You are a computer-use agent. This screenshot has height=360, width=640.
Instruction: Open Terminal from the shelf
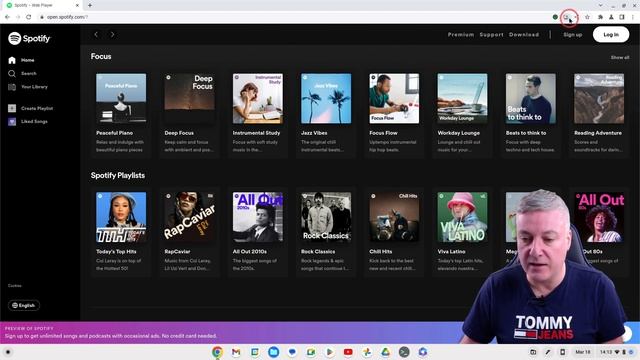(404, 352)
